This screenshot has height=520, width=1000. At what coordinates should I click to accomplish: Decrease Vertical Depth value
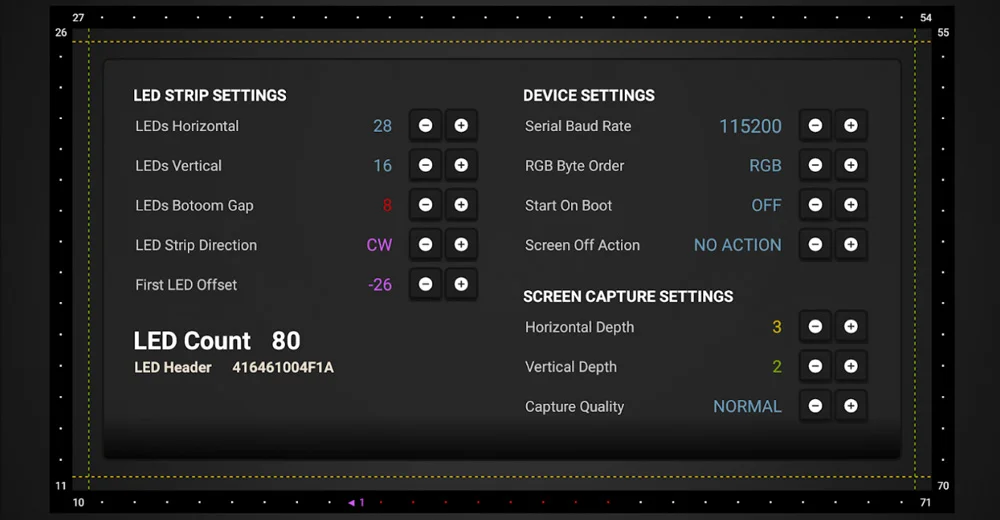(815, 366)
